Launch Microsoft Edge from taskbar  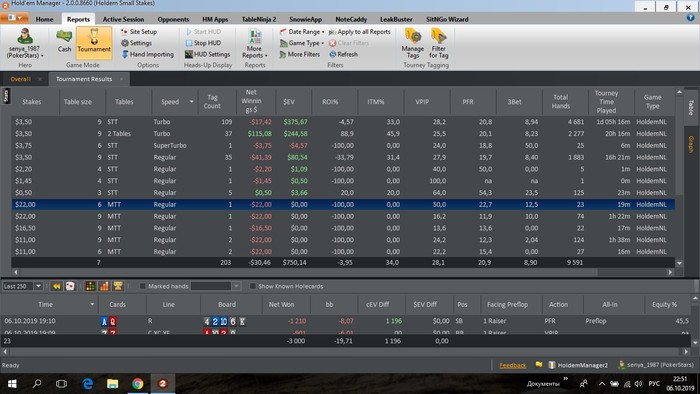88,384
